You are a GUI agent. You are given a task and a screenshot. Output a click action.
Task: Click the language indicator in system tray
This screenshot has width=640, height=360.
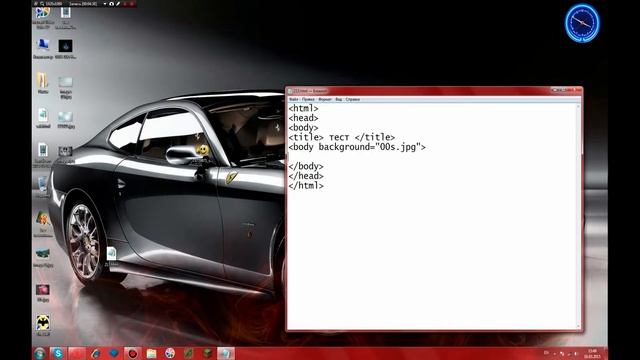[x=546, y=353]
